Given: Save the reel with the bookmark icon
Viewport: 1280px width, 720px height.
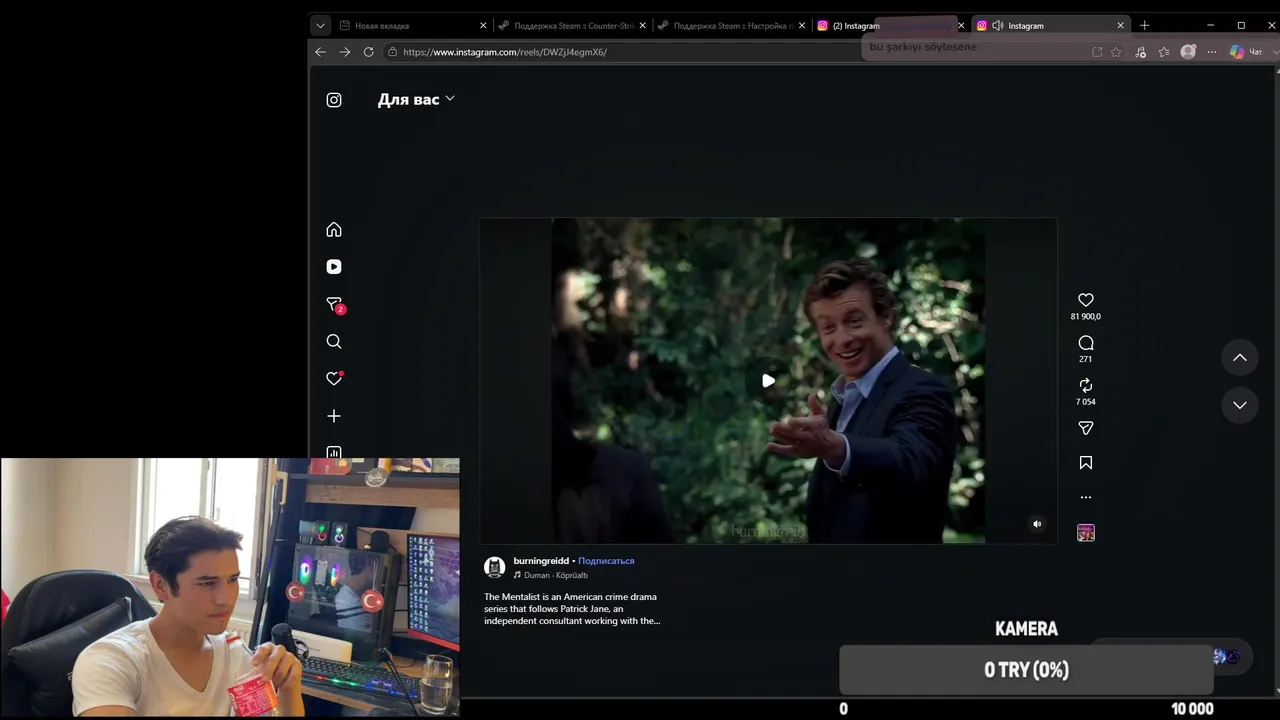Looking at the screenshot, I should point(1086,463).
